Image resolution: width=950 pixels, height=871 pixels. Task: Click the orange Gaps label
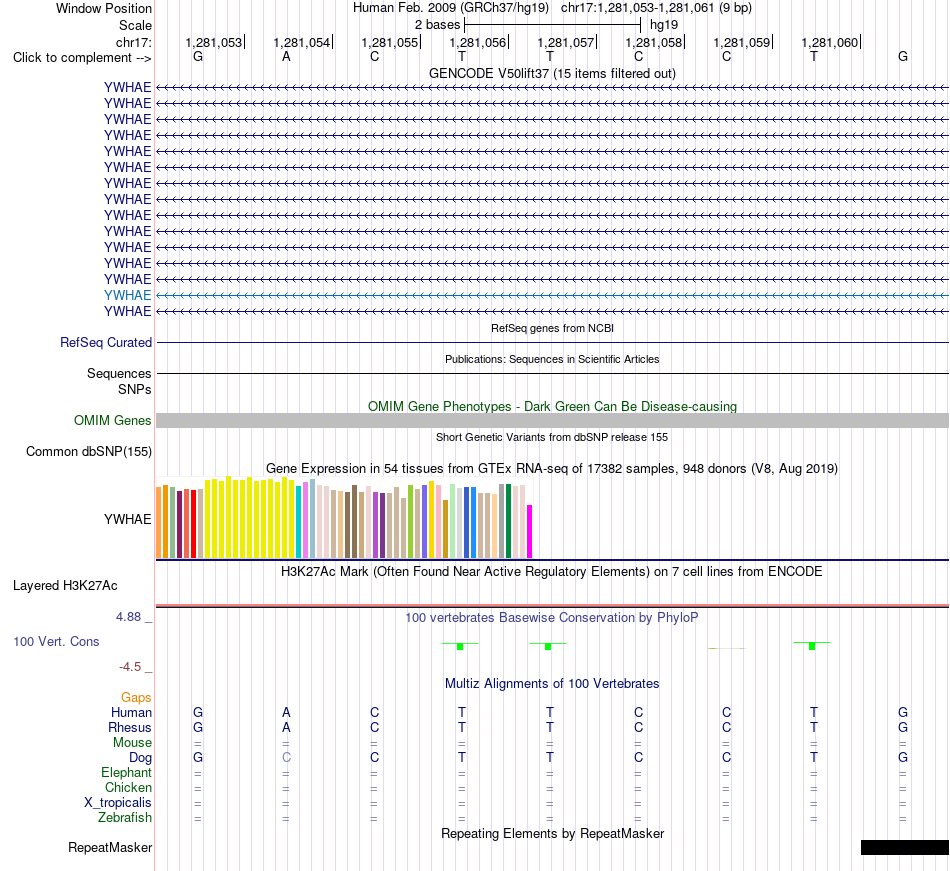(x=136, y=698)
